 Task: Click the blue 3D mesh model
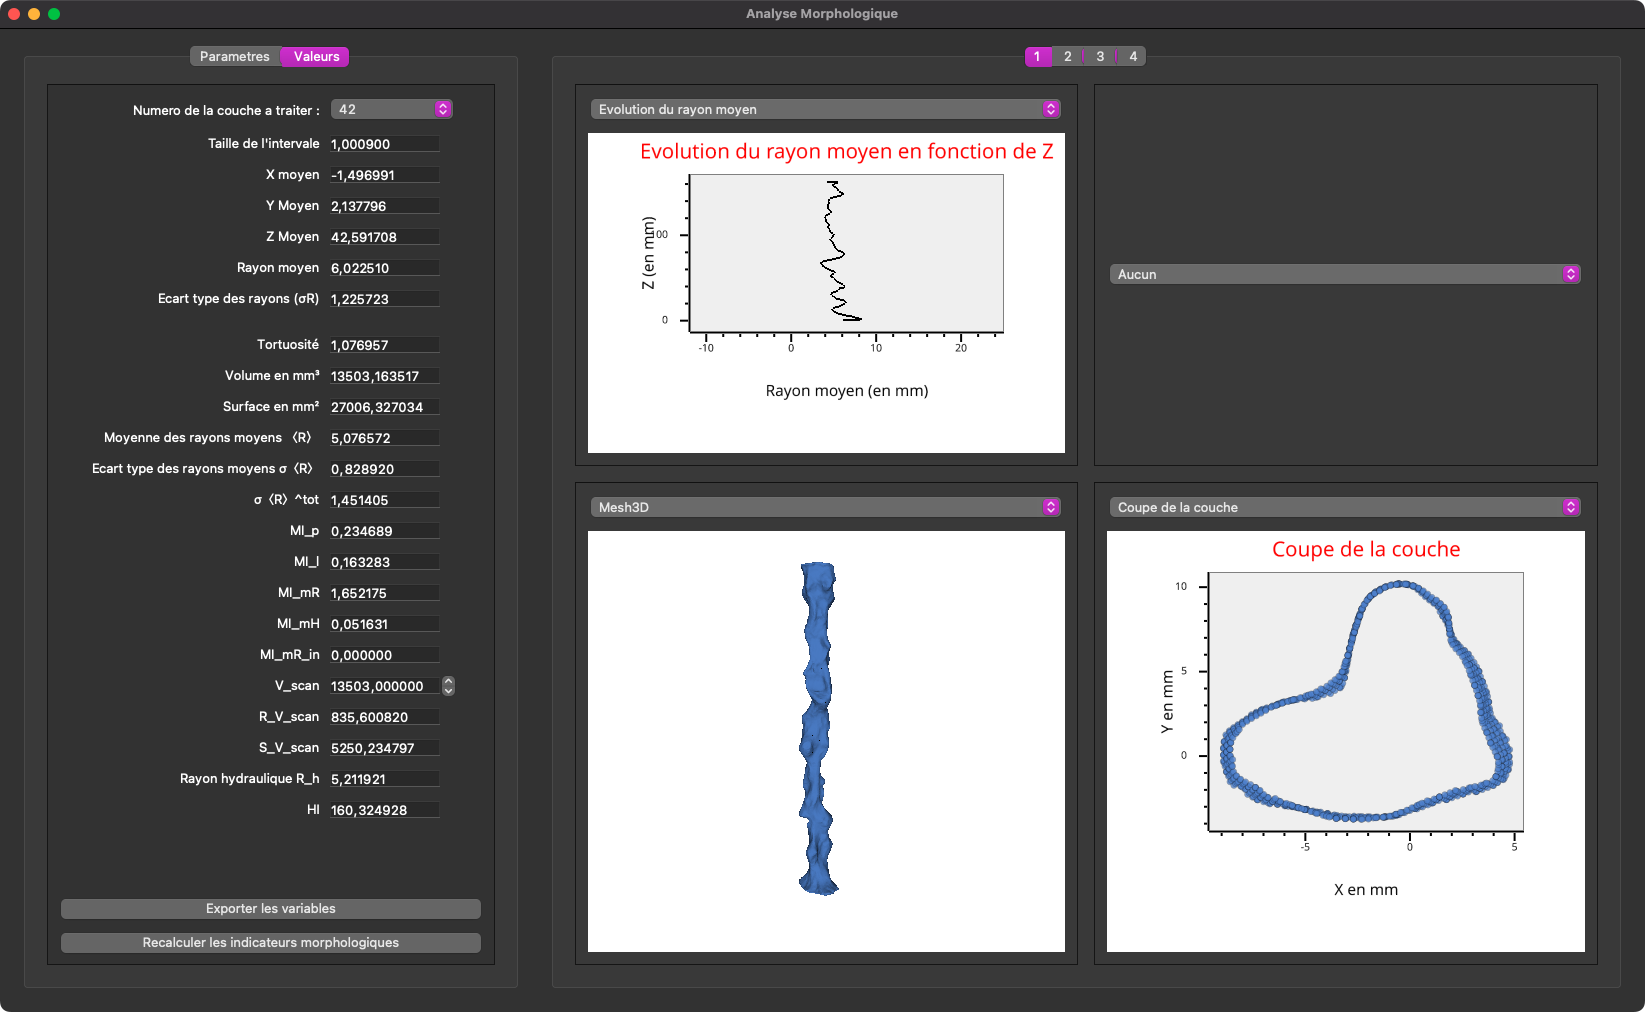pyautogui.click(x=818, y=730)
